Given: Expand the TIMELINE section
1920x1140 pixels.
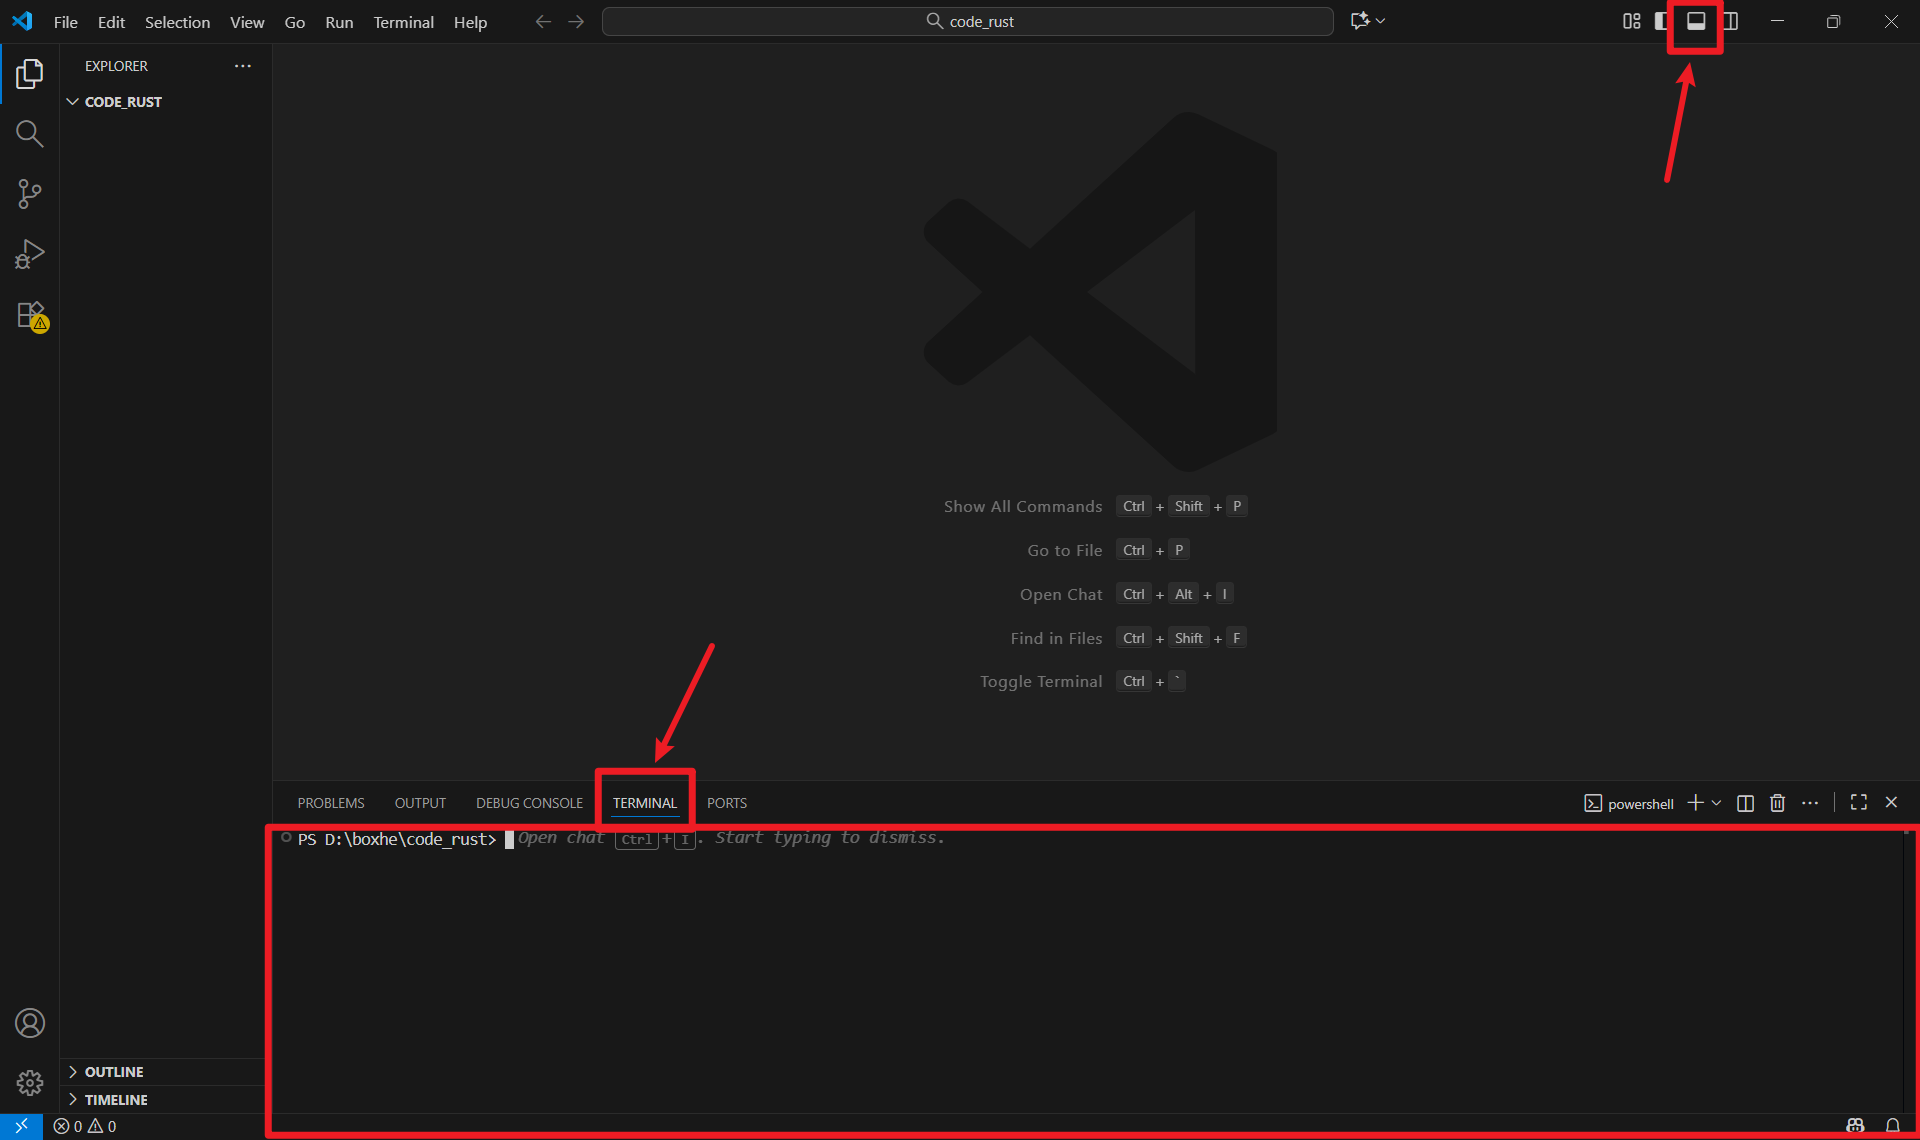Looking at the screenshot, I should pyautogui.click(x=116, y=1100).
